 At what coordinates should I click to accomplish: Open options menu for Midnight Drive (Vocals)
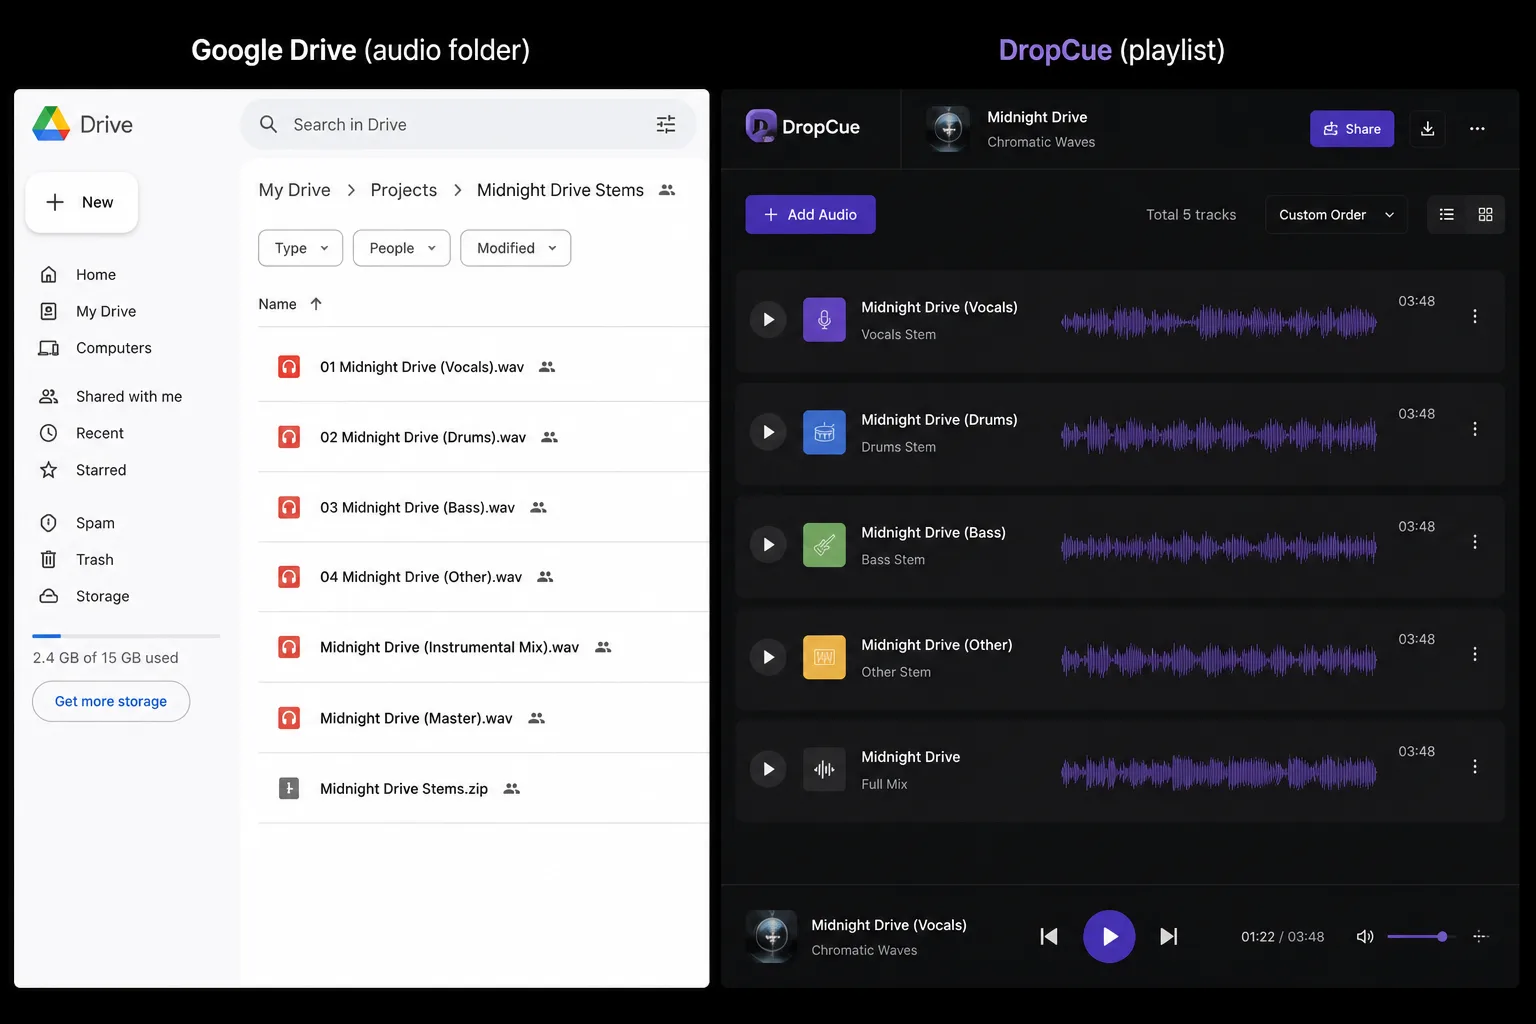tap(1475, 316)
